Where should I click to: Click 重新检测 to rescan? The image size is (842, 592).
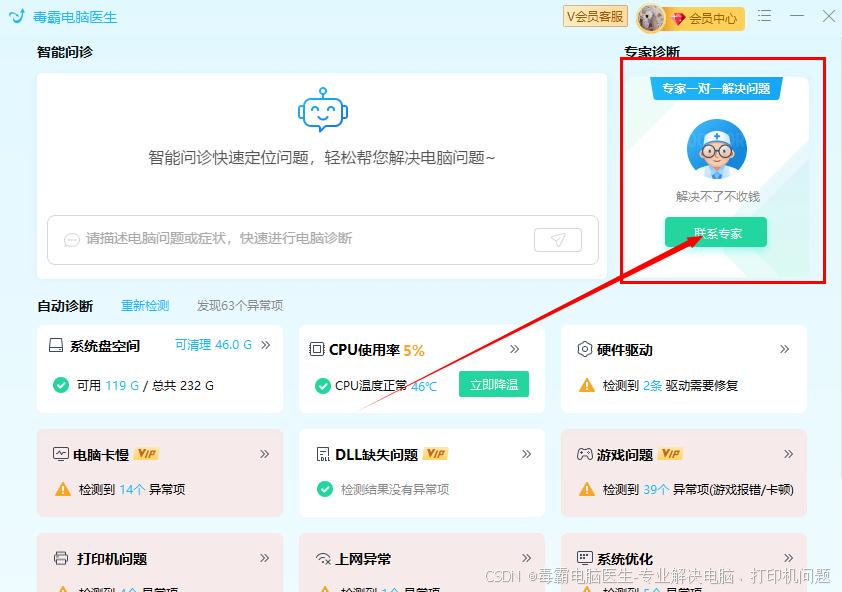pyautogui.click(x=145, y=306)
